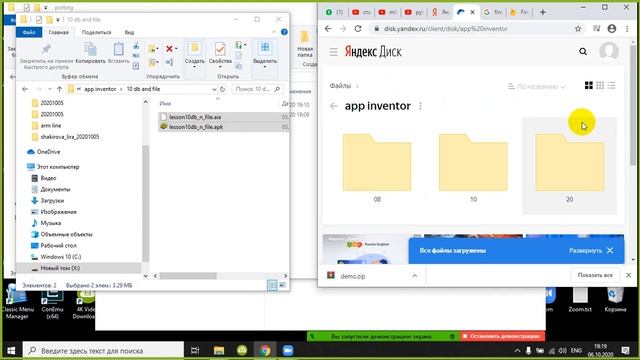640x360 pixels.
Task: Close the Chrome downloads bar
Action: coord(629,276)
